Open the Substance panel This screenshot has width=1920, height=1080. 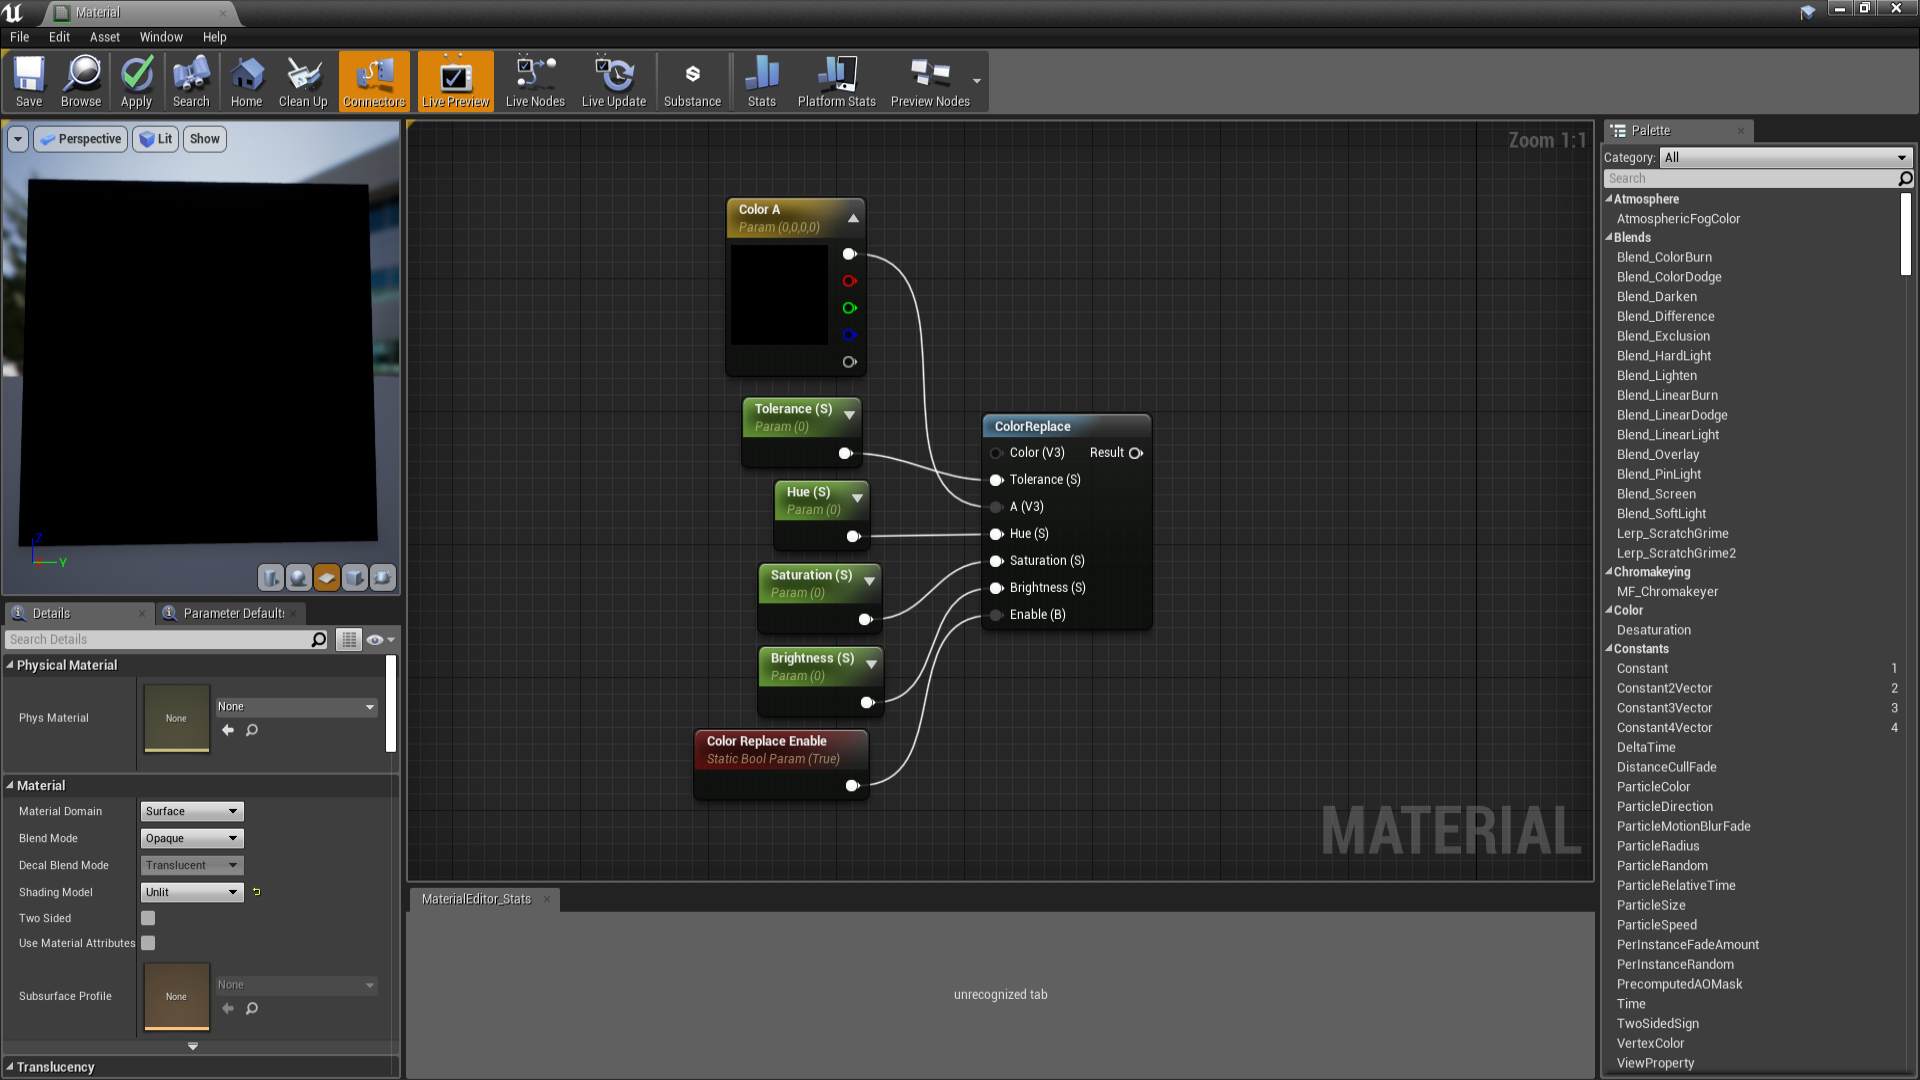[692, 80]
